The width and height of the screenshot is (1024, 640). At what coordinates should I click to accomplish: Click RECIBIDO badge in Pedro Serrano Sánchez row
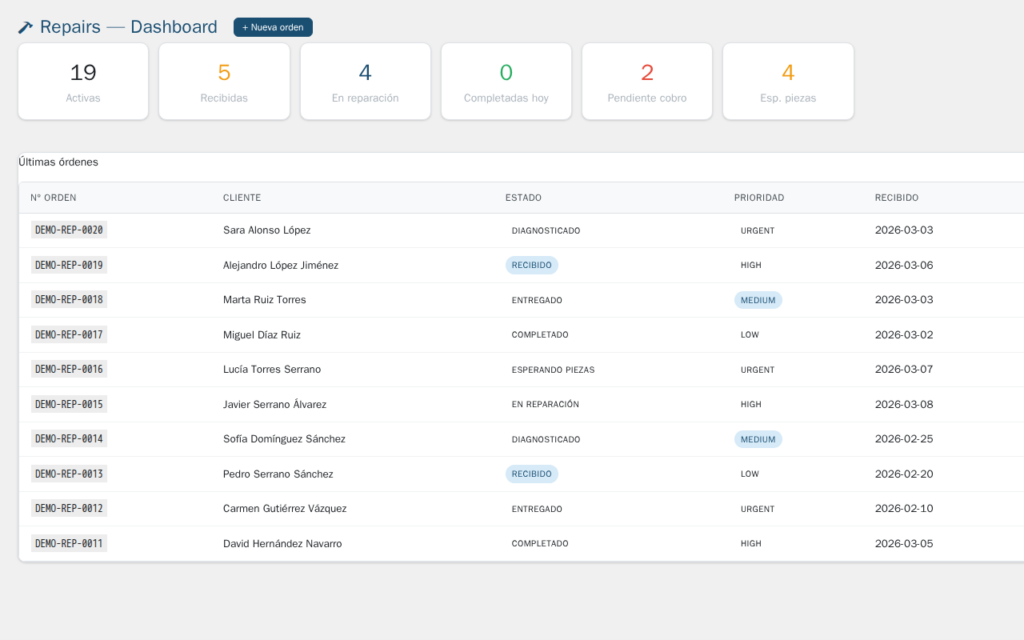(x=531, y=474)
